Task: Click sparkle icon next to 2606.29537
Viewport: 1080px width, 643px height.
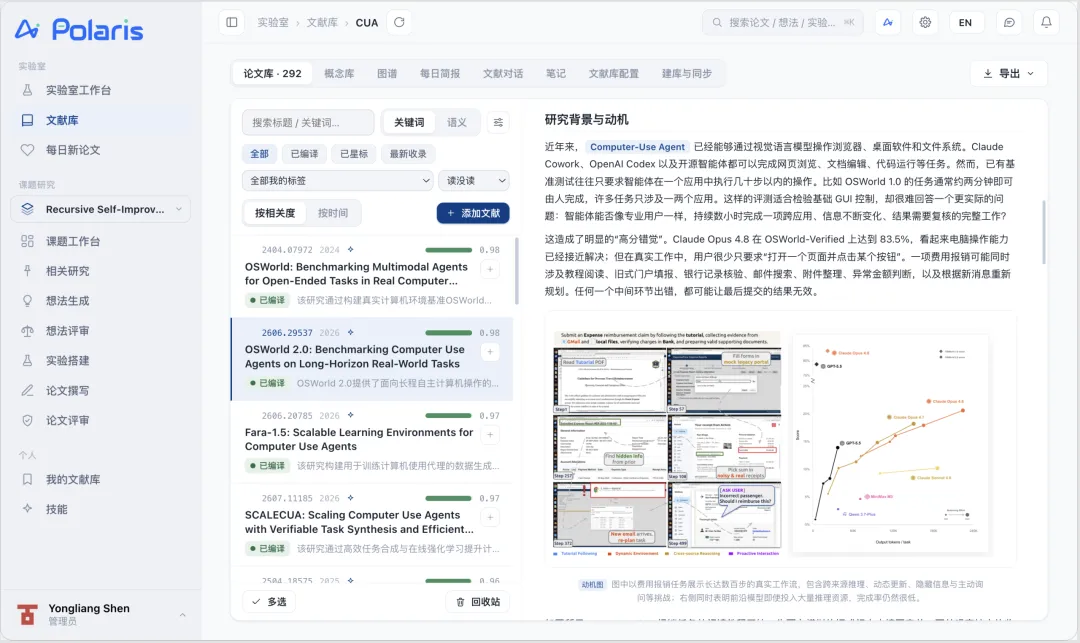Action: [351, 333]
